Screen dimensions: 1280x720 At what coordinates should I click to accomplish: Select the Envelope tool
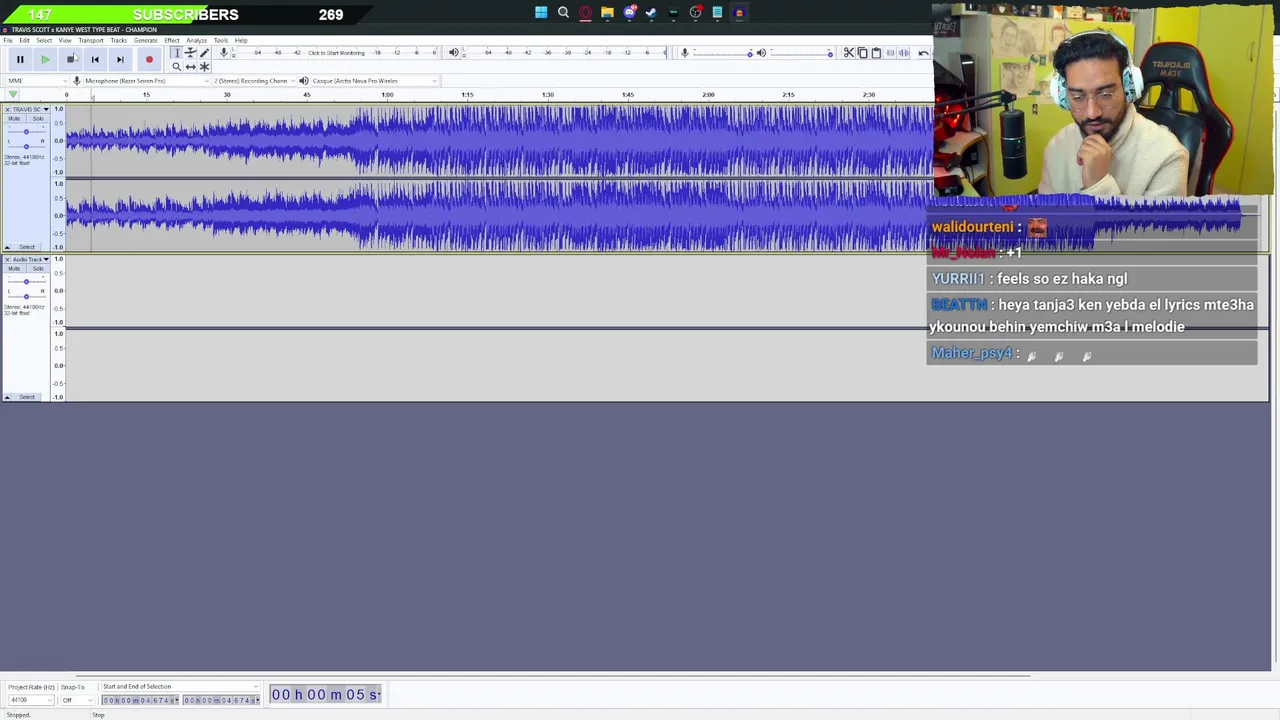[190, 53]
